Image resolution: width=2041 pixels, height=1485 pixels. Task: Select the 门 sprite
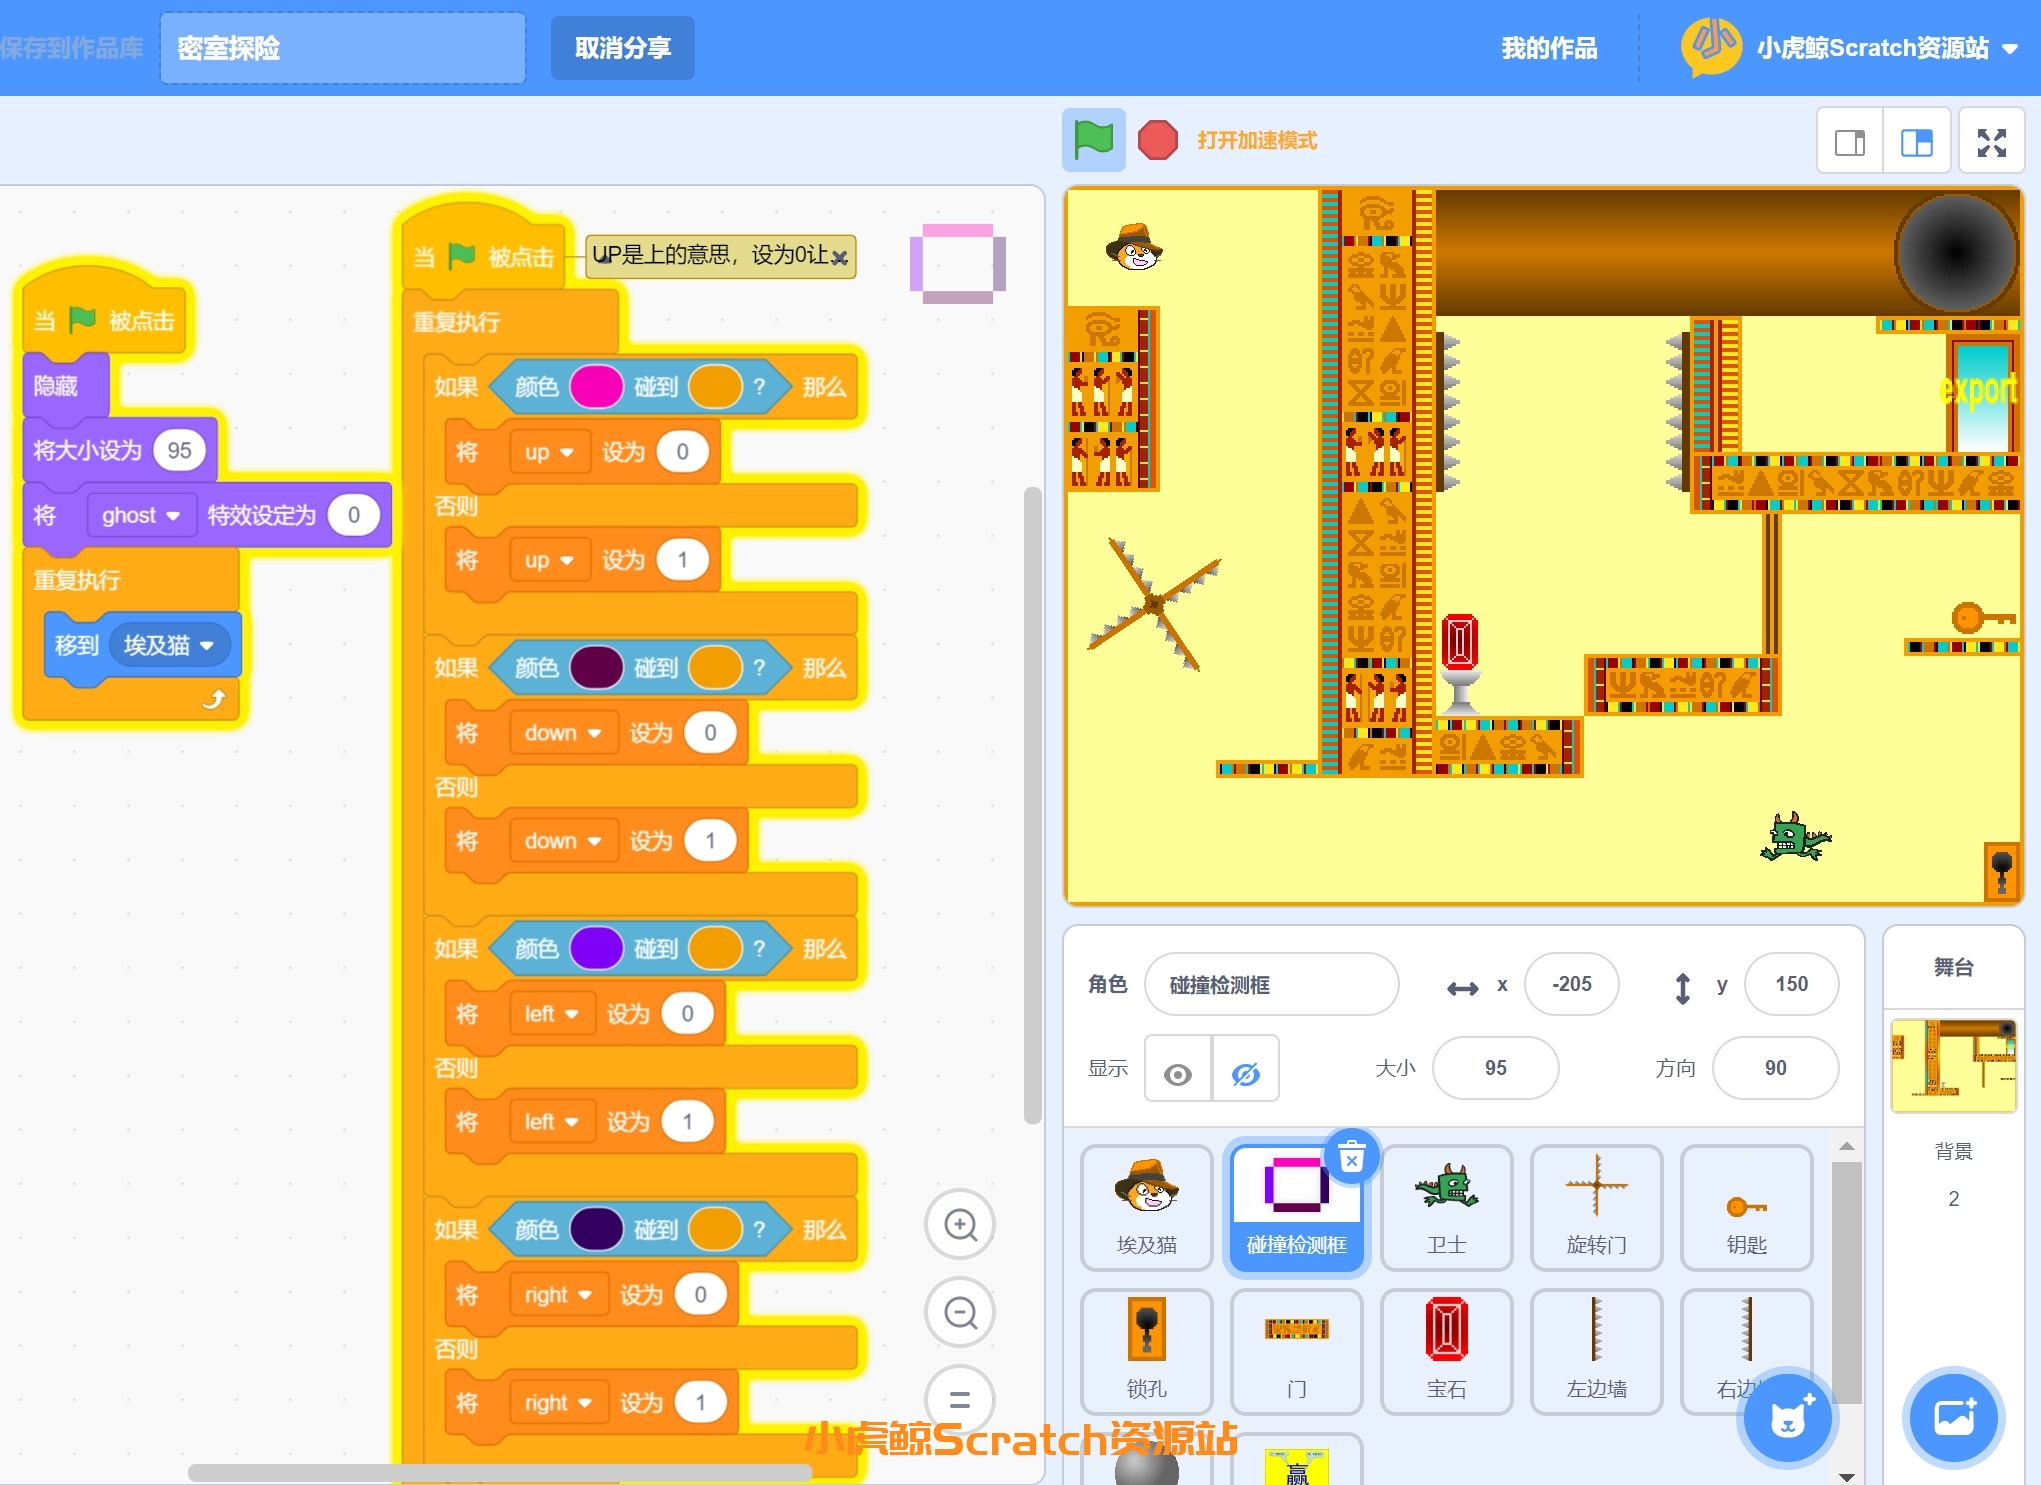[1297, 1352]
